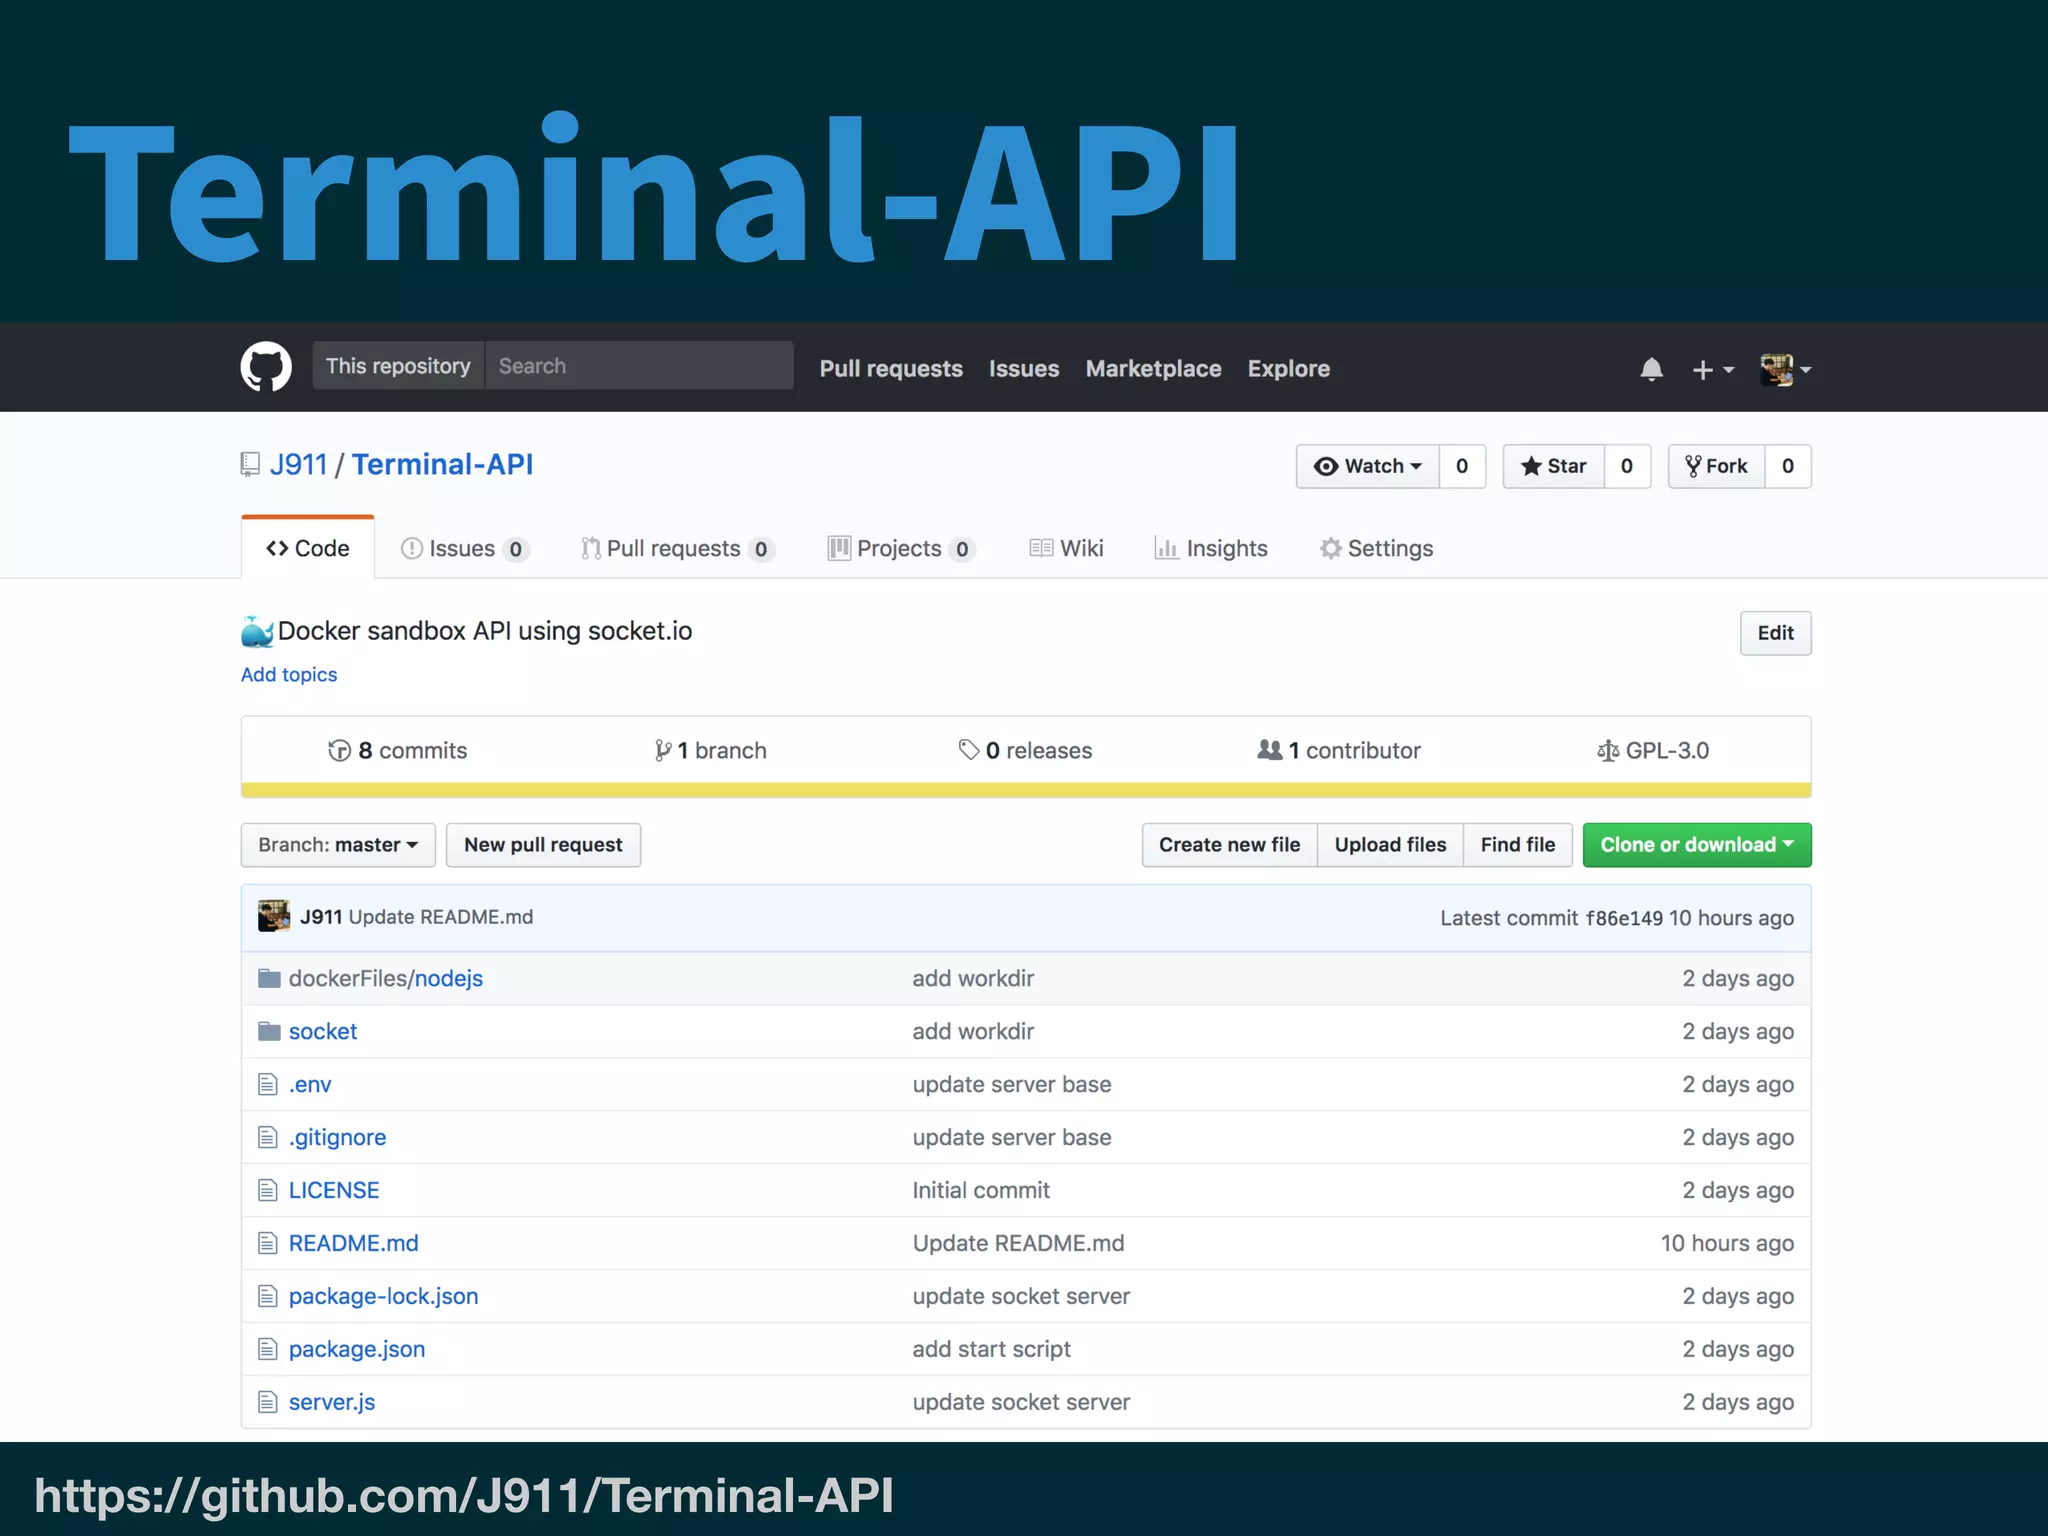This screenshot has height=1536, width=2048.
Task: Click the package-lock.json file icon
Action: pos(267,1296)
